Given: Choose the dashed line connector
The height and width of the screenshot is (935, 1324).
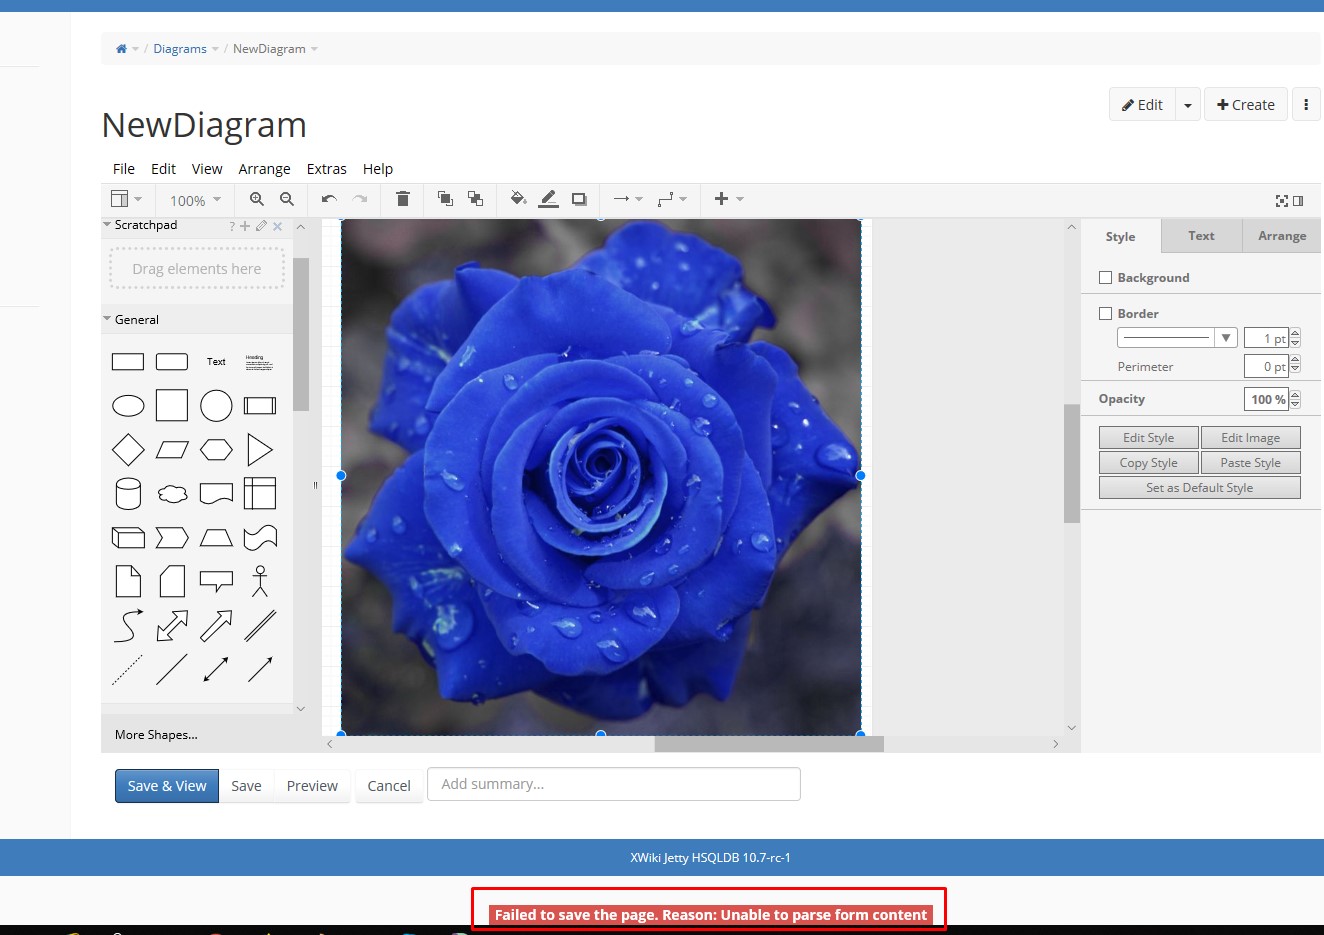Looking at the screenshot, I should [128, 669].
